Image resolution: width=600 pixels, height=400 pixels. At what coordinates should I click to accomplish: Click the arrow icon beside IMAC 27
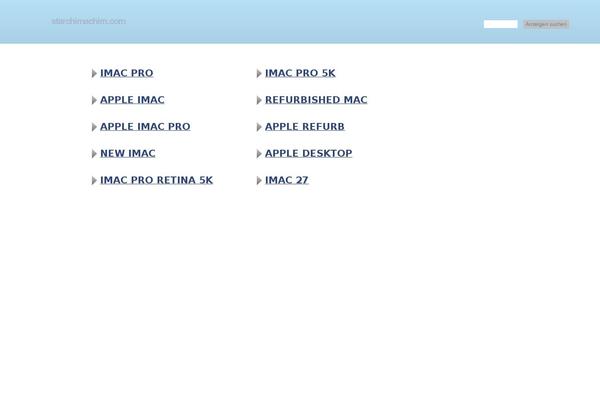[x=259, y=181]
